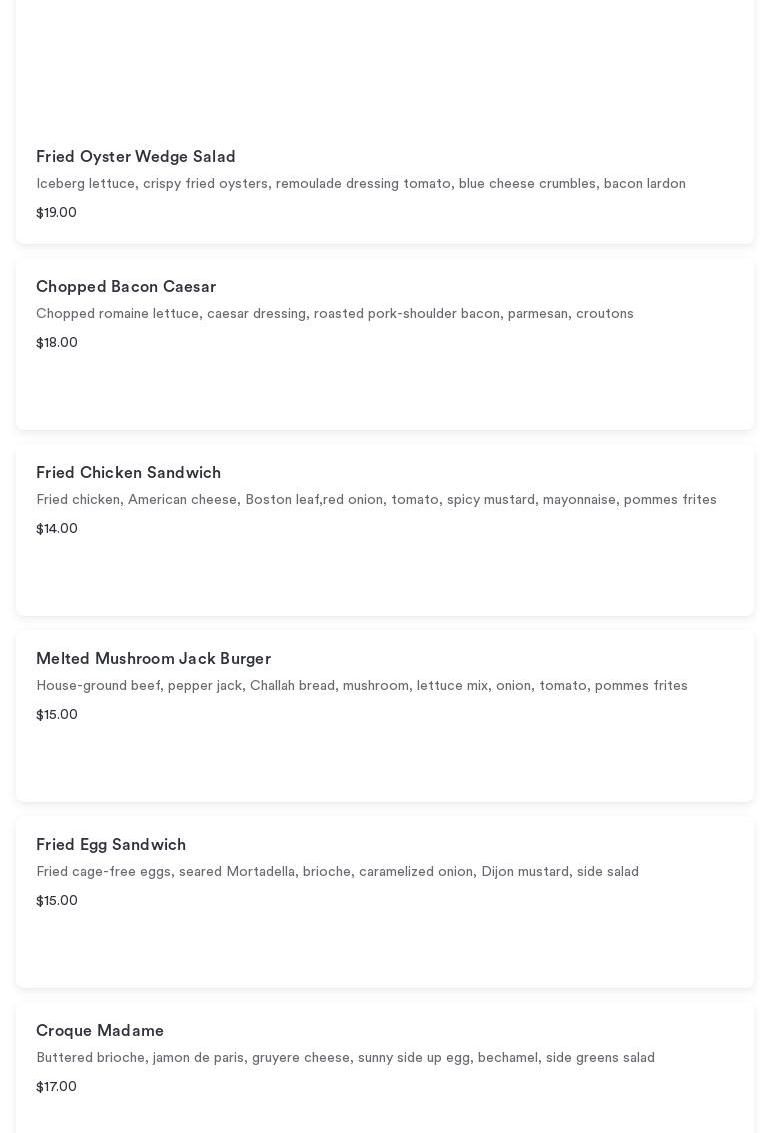
Task: Open the Fried Chicken Sandwich item
Action: click(128, 473)
